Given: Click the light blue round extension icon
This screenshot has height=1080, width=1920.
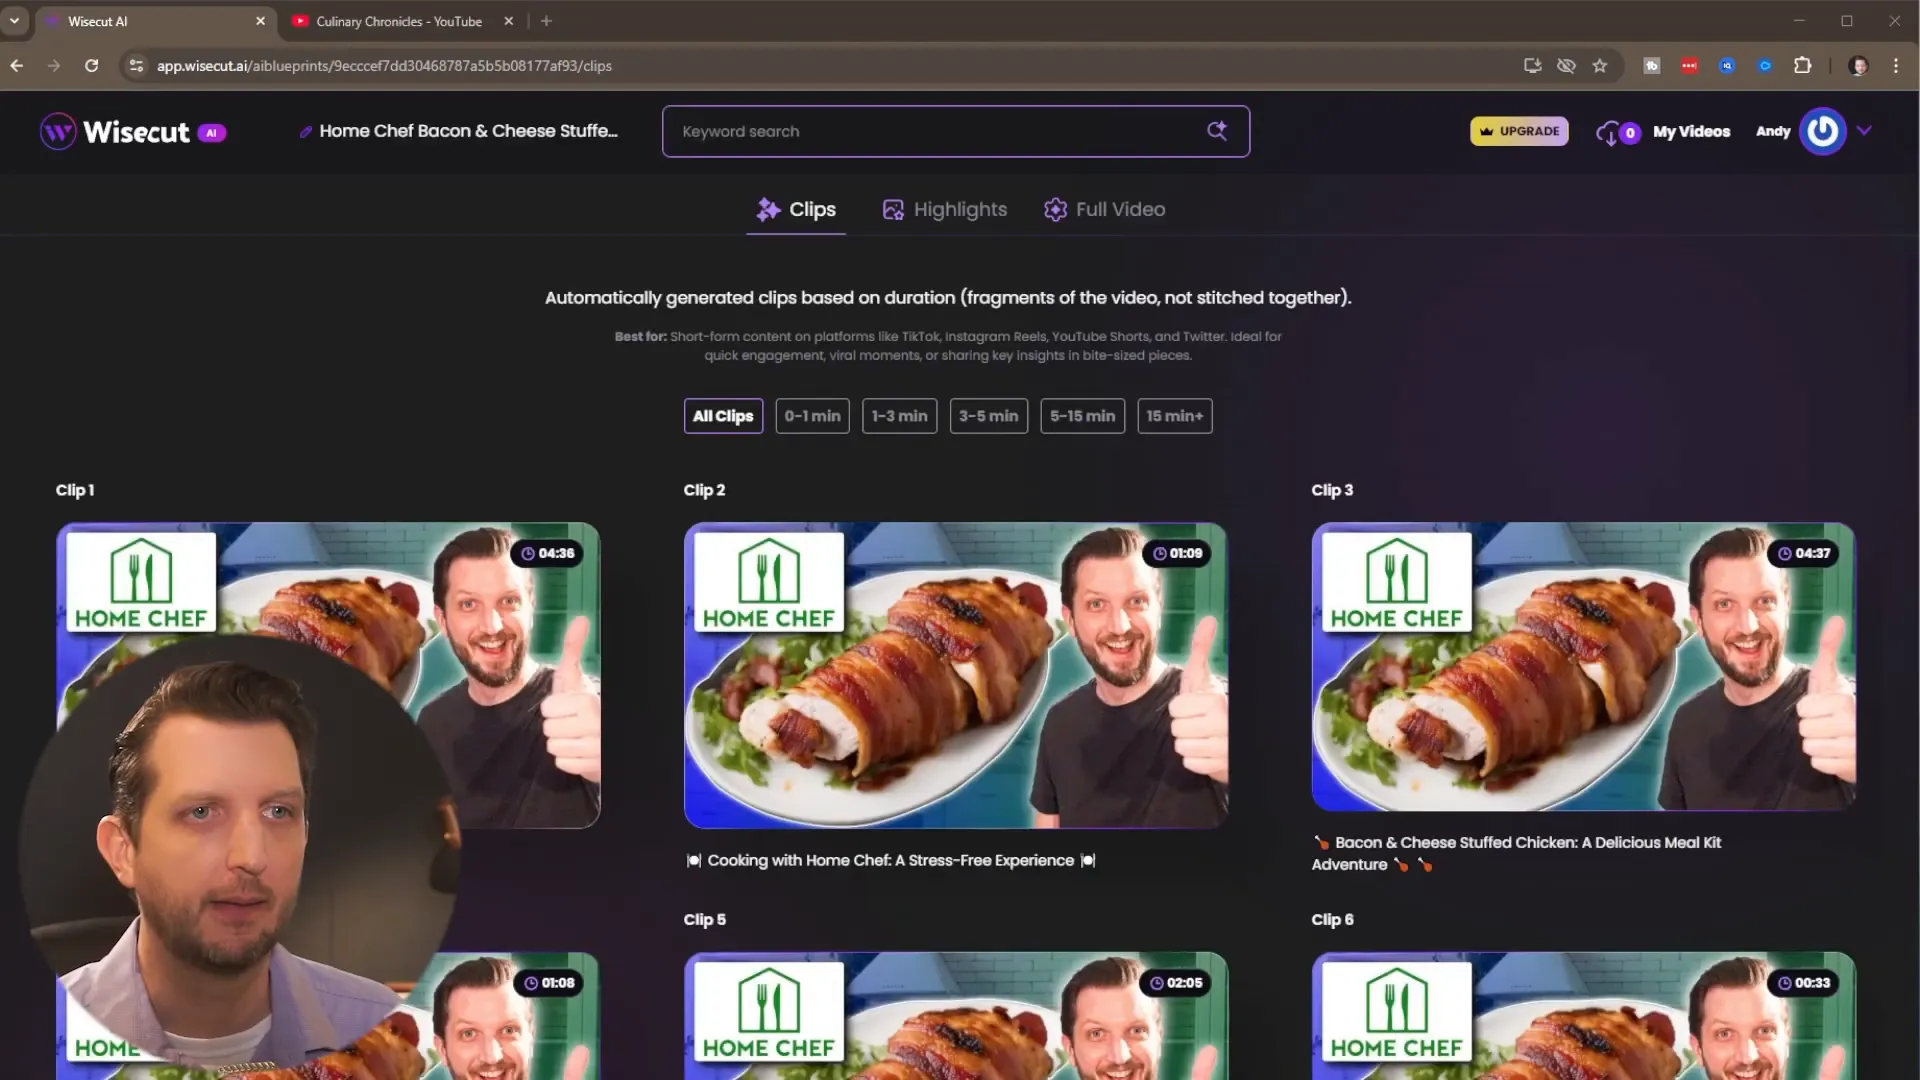Looking at the screenshot, I should pos(1765,66).
